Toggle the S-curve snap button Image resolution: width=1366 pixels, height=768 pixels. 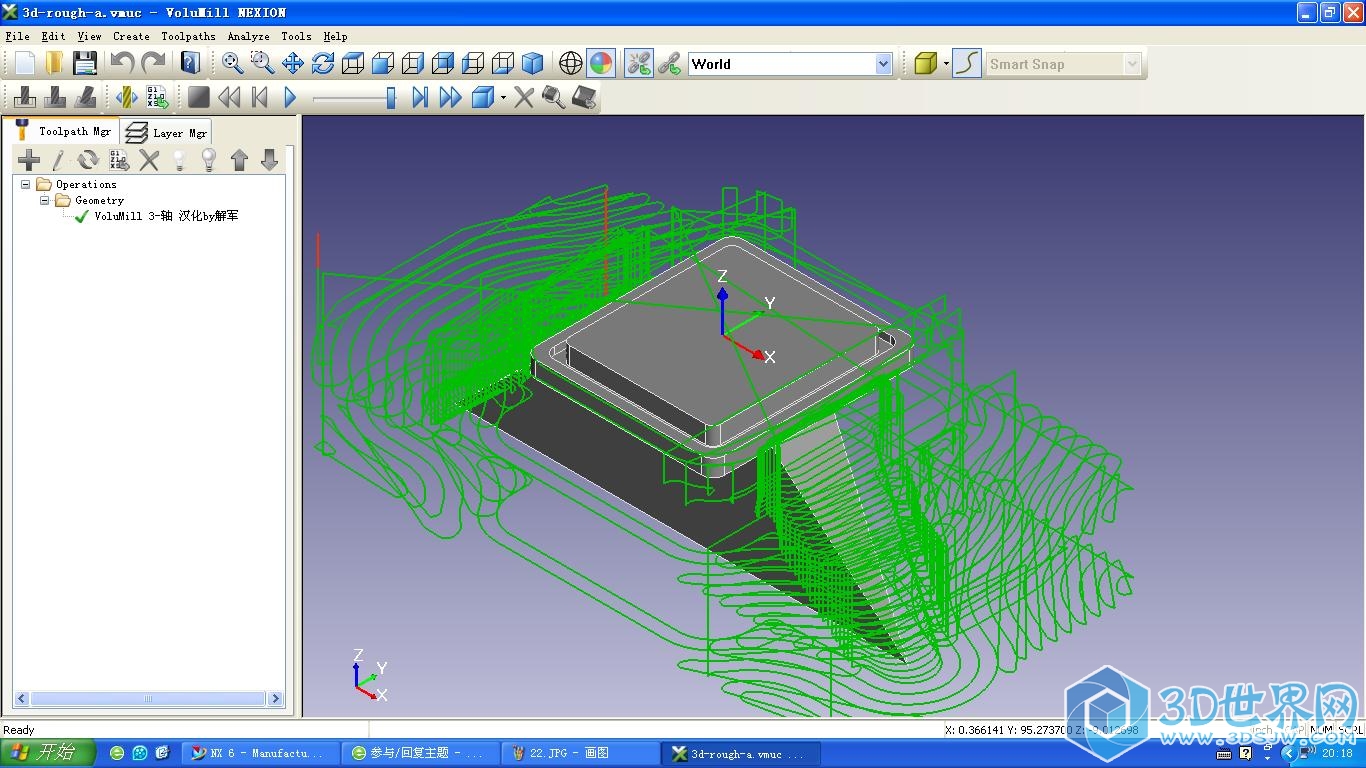pos(966,63)
